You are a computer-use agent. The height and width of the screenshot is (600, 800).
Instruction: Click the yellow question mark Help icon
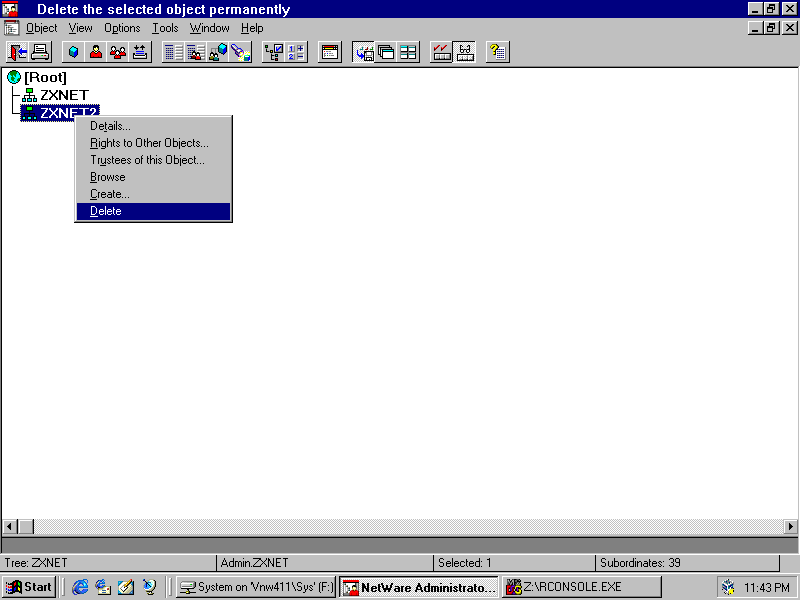[x=497, y=52]
